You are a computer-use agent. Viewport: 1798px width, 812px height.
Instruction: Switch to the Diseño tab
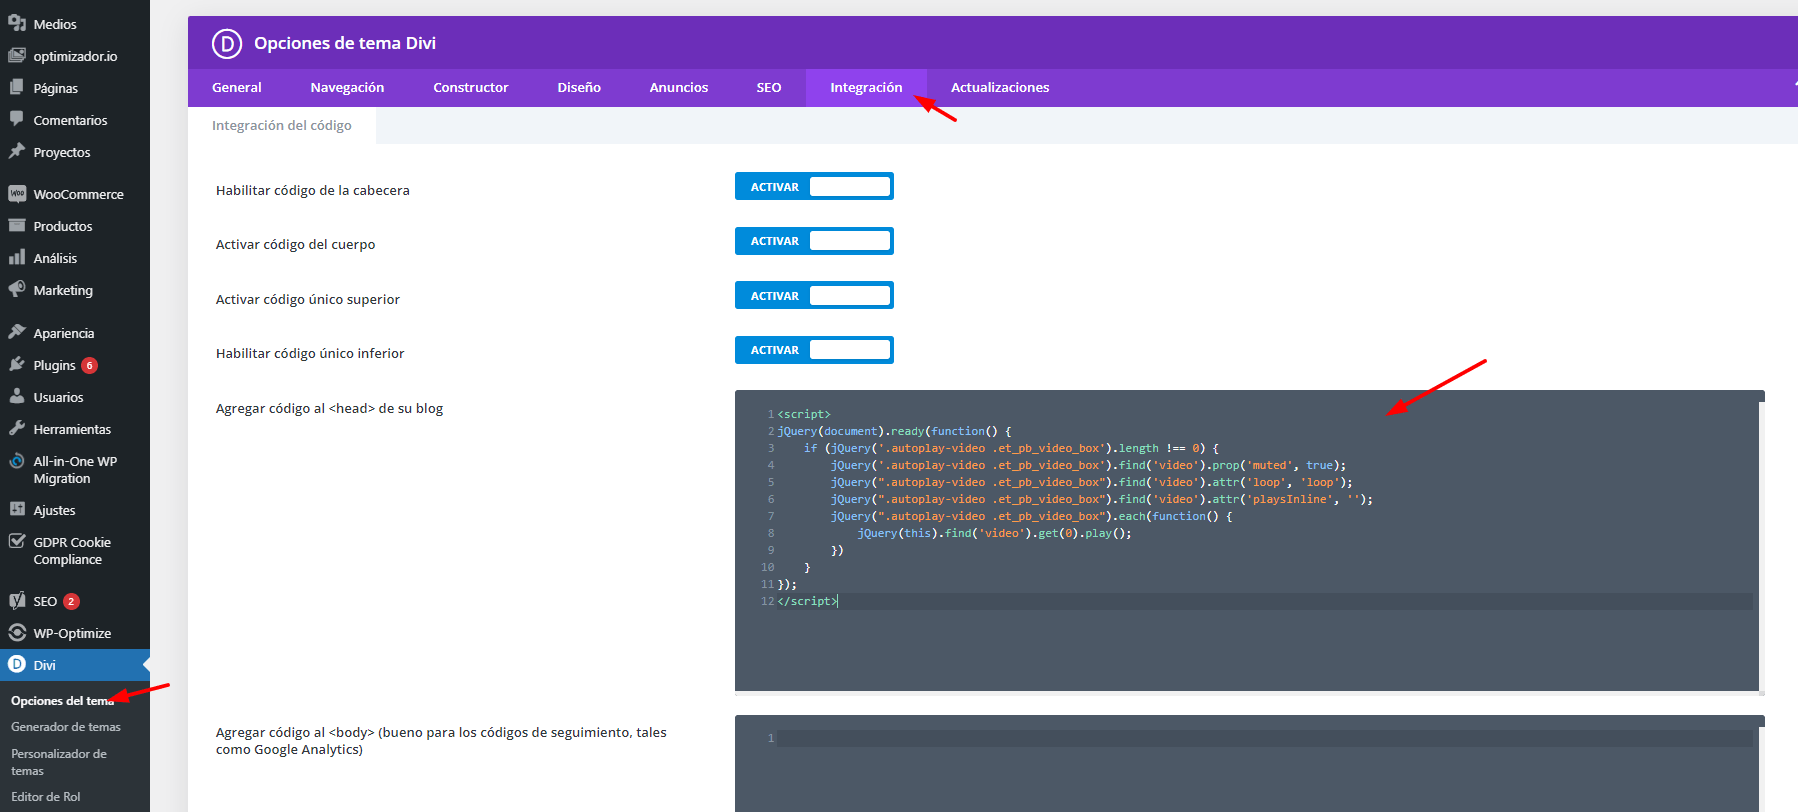point(579,87)
